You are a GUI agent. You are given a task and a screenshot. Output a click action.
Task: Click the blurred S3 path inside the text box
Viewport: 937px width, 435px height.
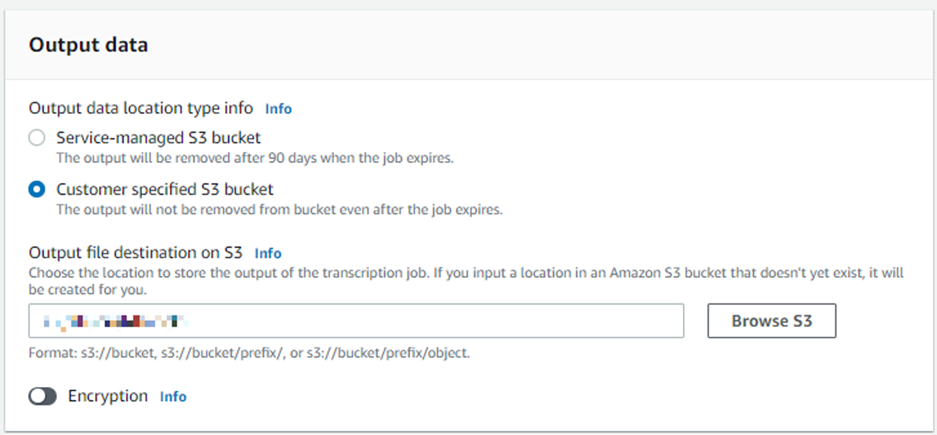(116, 322)
